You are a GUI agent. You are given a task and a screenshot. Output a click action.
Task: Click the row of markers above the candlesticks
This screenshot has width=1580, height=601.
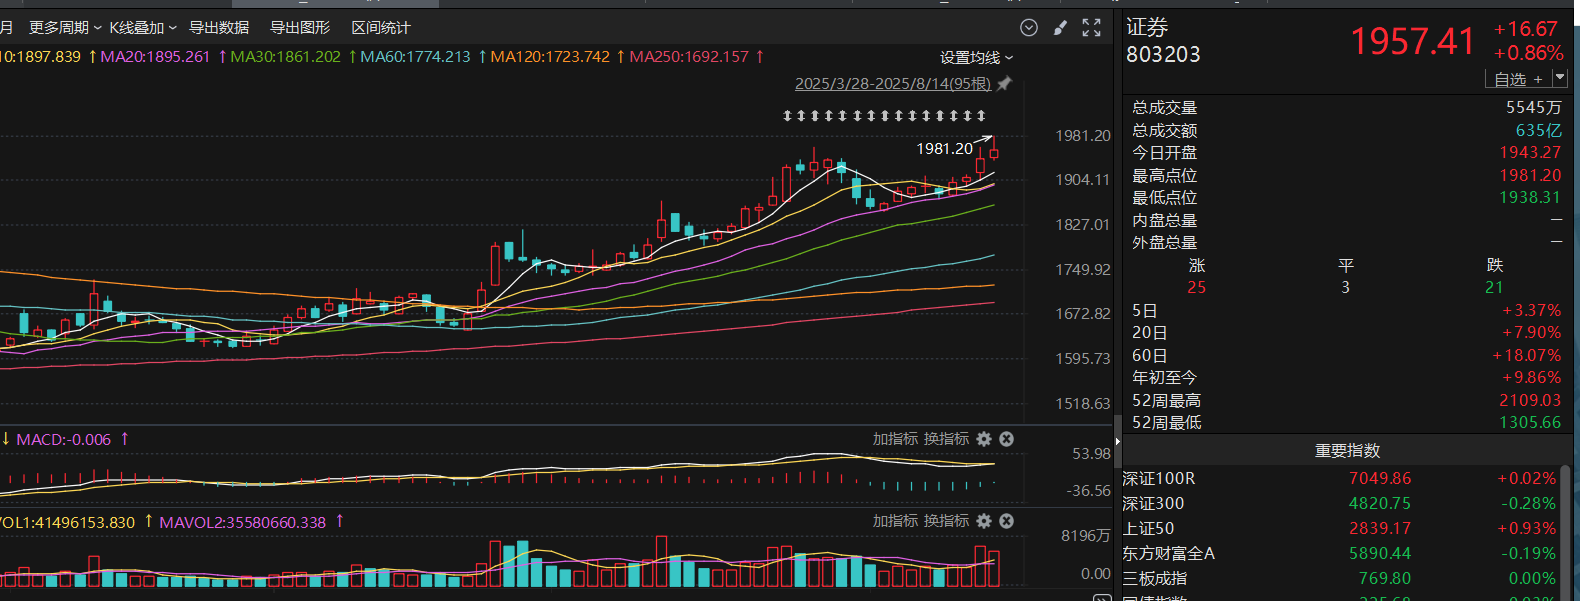click(884, 116)
